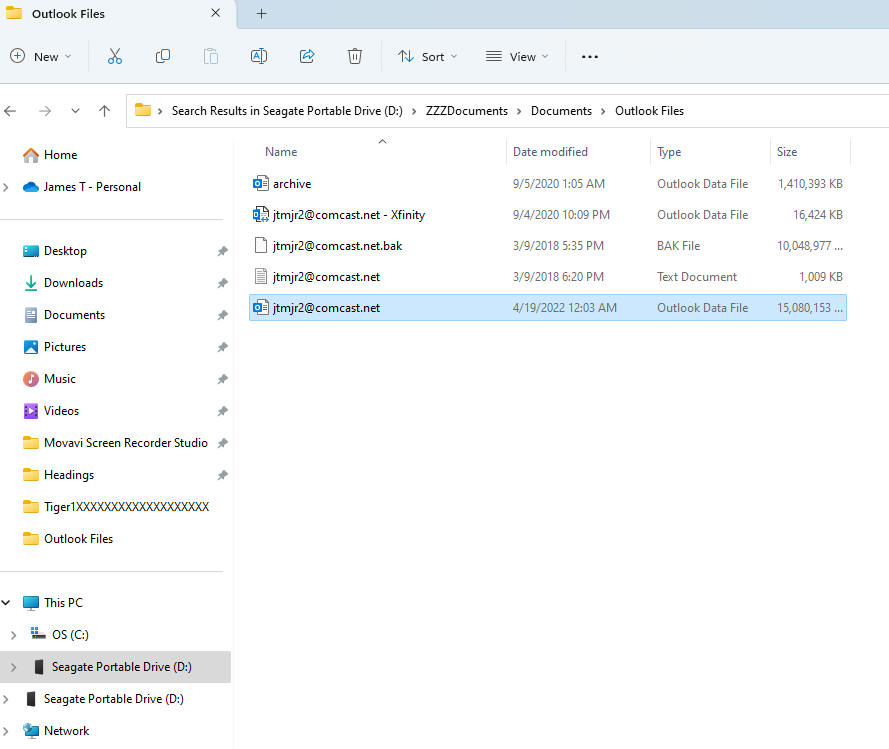Go up one folder level arrow
Screen dimensions: 889x749
pyautogui.click(x=104, y=111)
